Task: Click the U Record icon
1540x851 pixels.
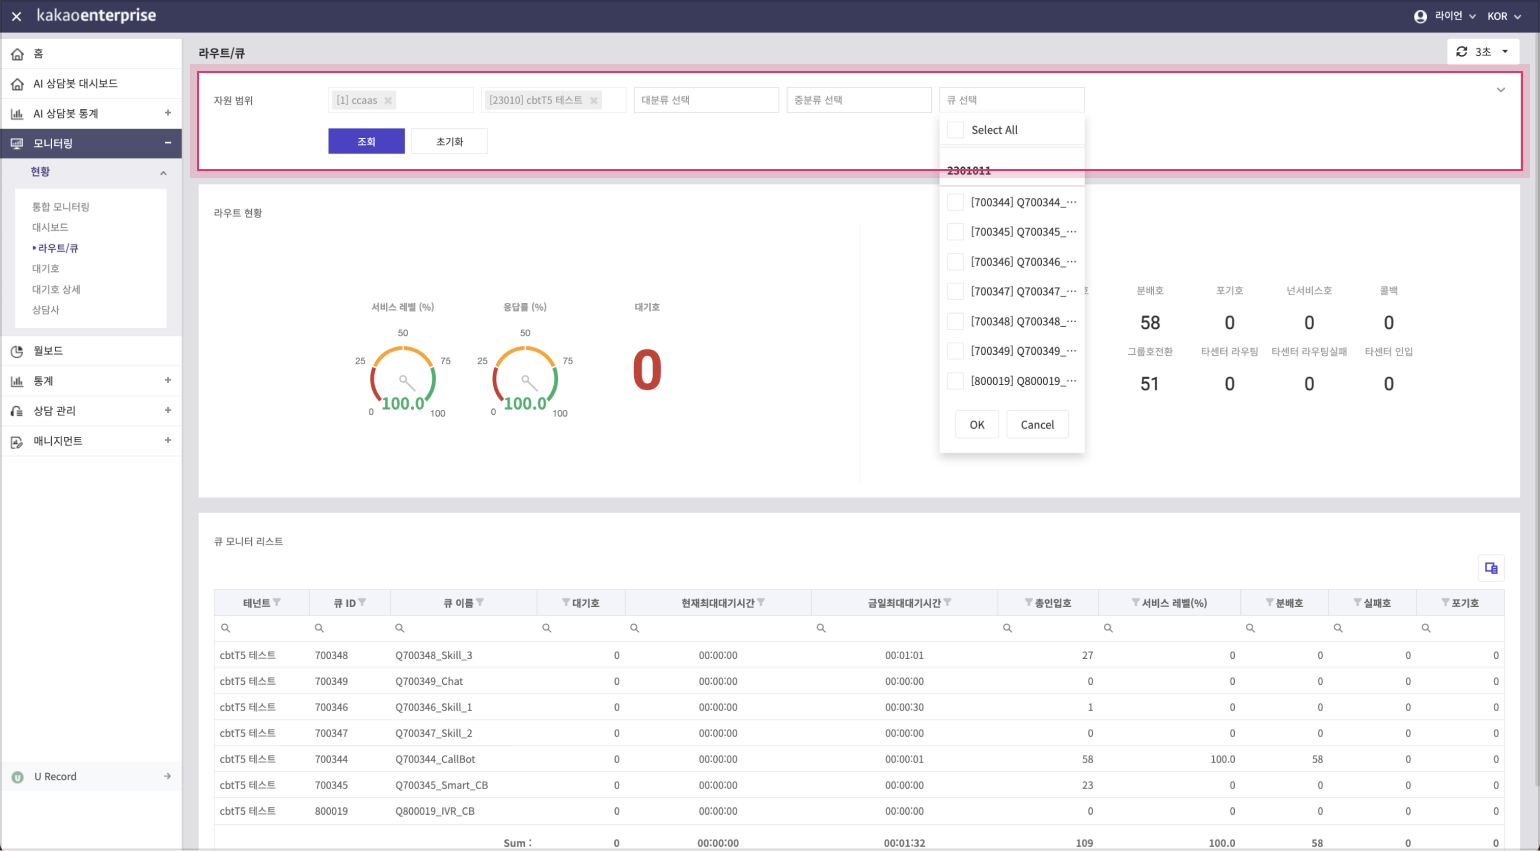Action: (x=17, y=777)
